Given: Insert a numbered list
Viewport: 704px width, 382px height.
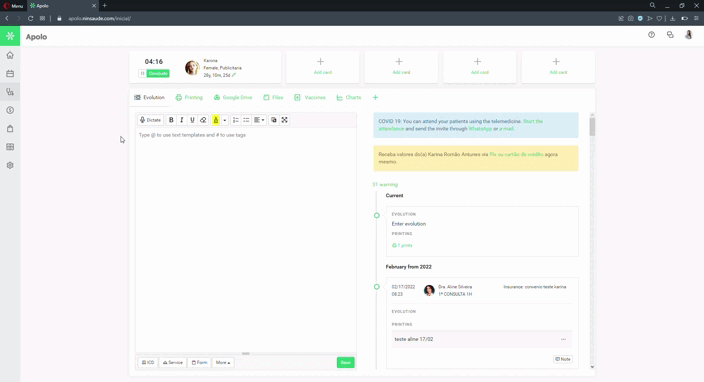Looking at the screenshot, I should tap(236, 120).
